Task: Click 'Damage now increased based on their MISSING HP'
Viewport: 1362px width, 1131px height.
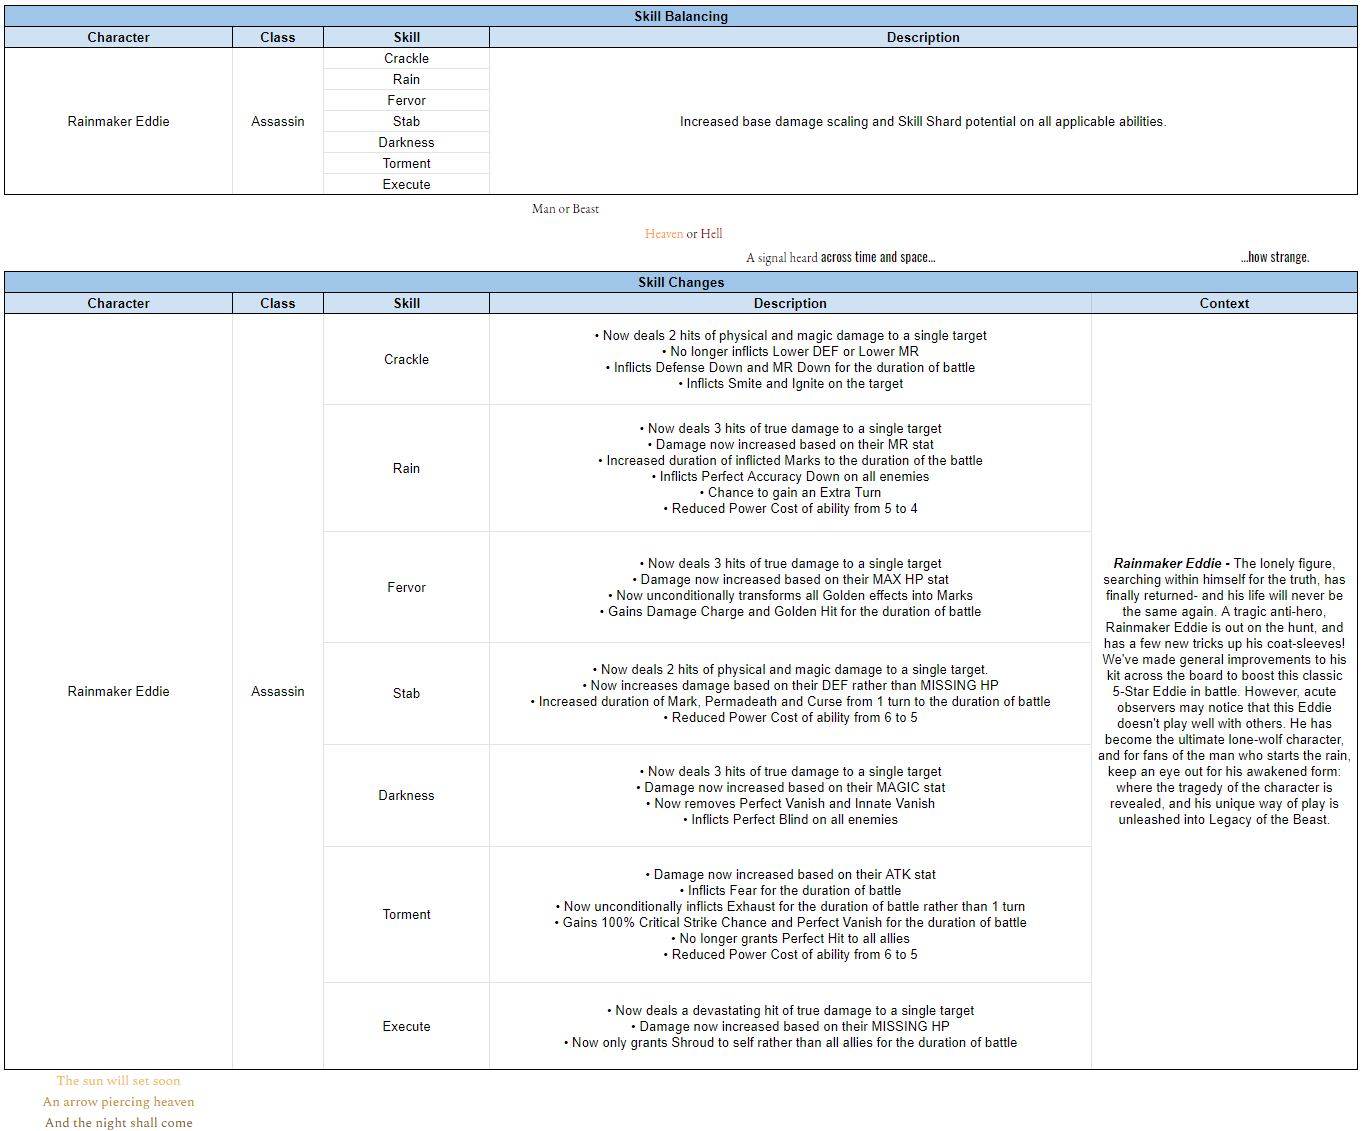Action: tap(790, 1026)
